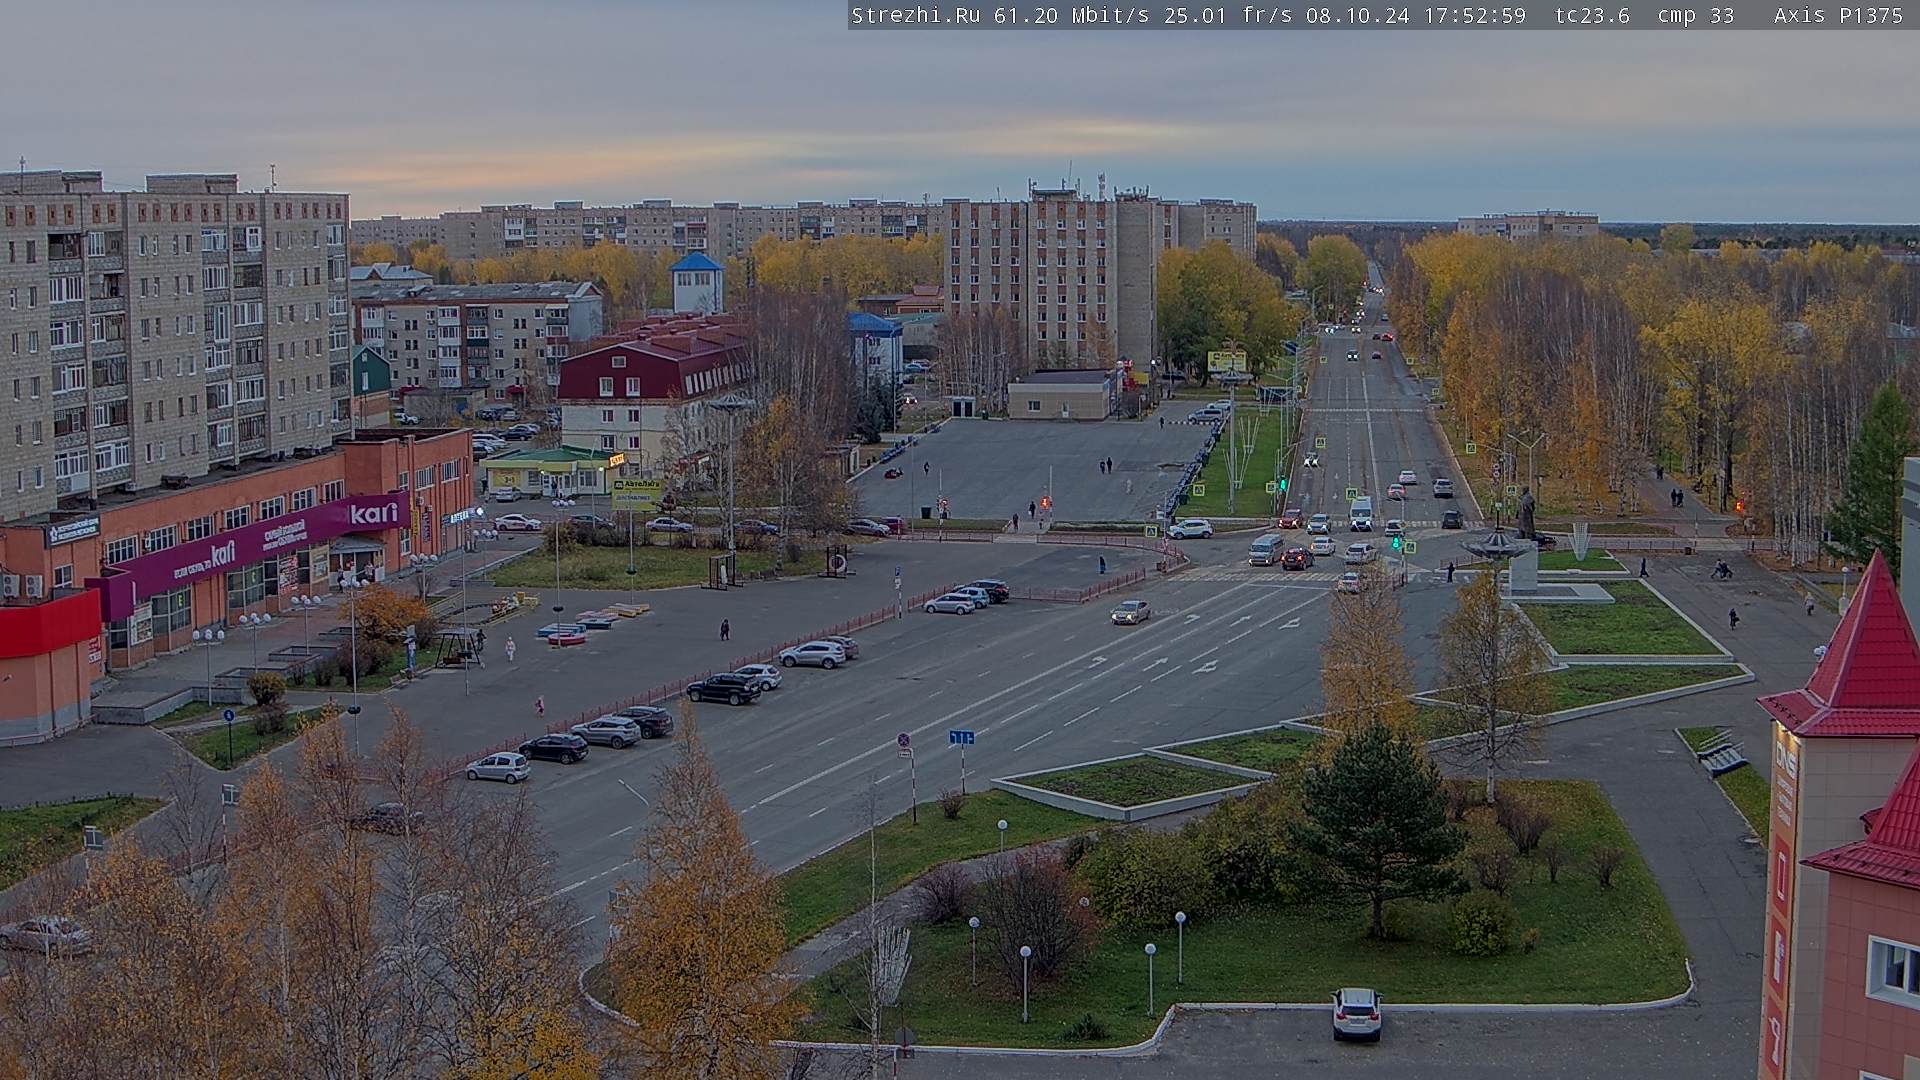Click the "tc23.6" overlay value
This screenshot has width=1920, height=1080.
[x=1593, y=15]
